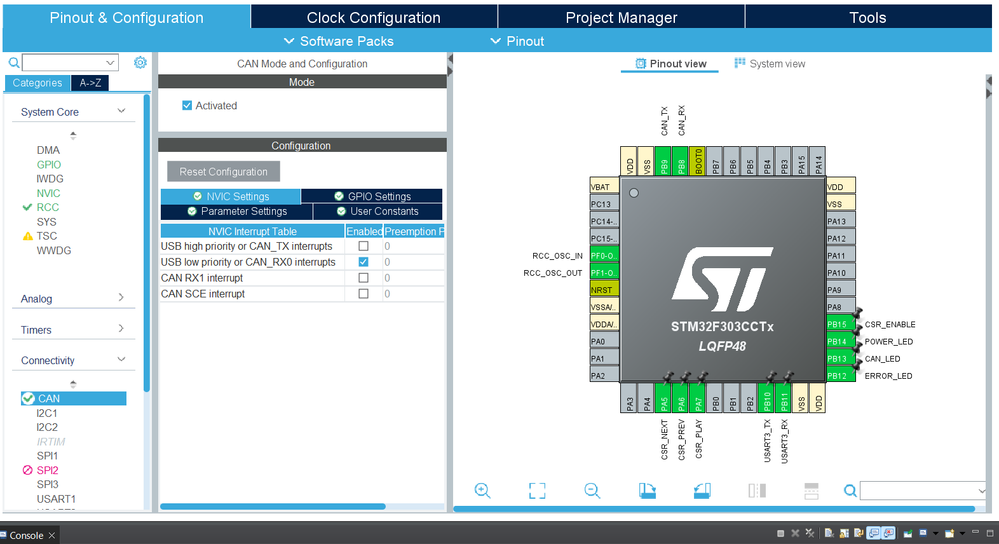Select GPIO in System Core list
Image resolution: width=999 pixels, height=544 pixels.
pos(48,164)
